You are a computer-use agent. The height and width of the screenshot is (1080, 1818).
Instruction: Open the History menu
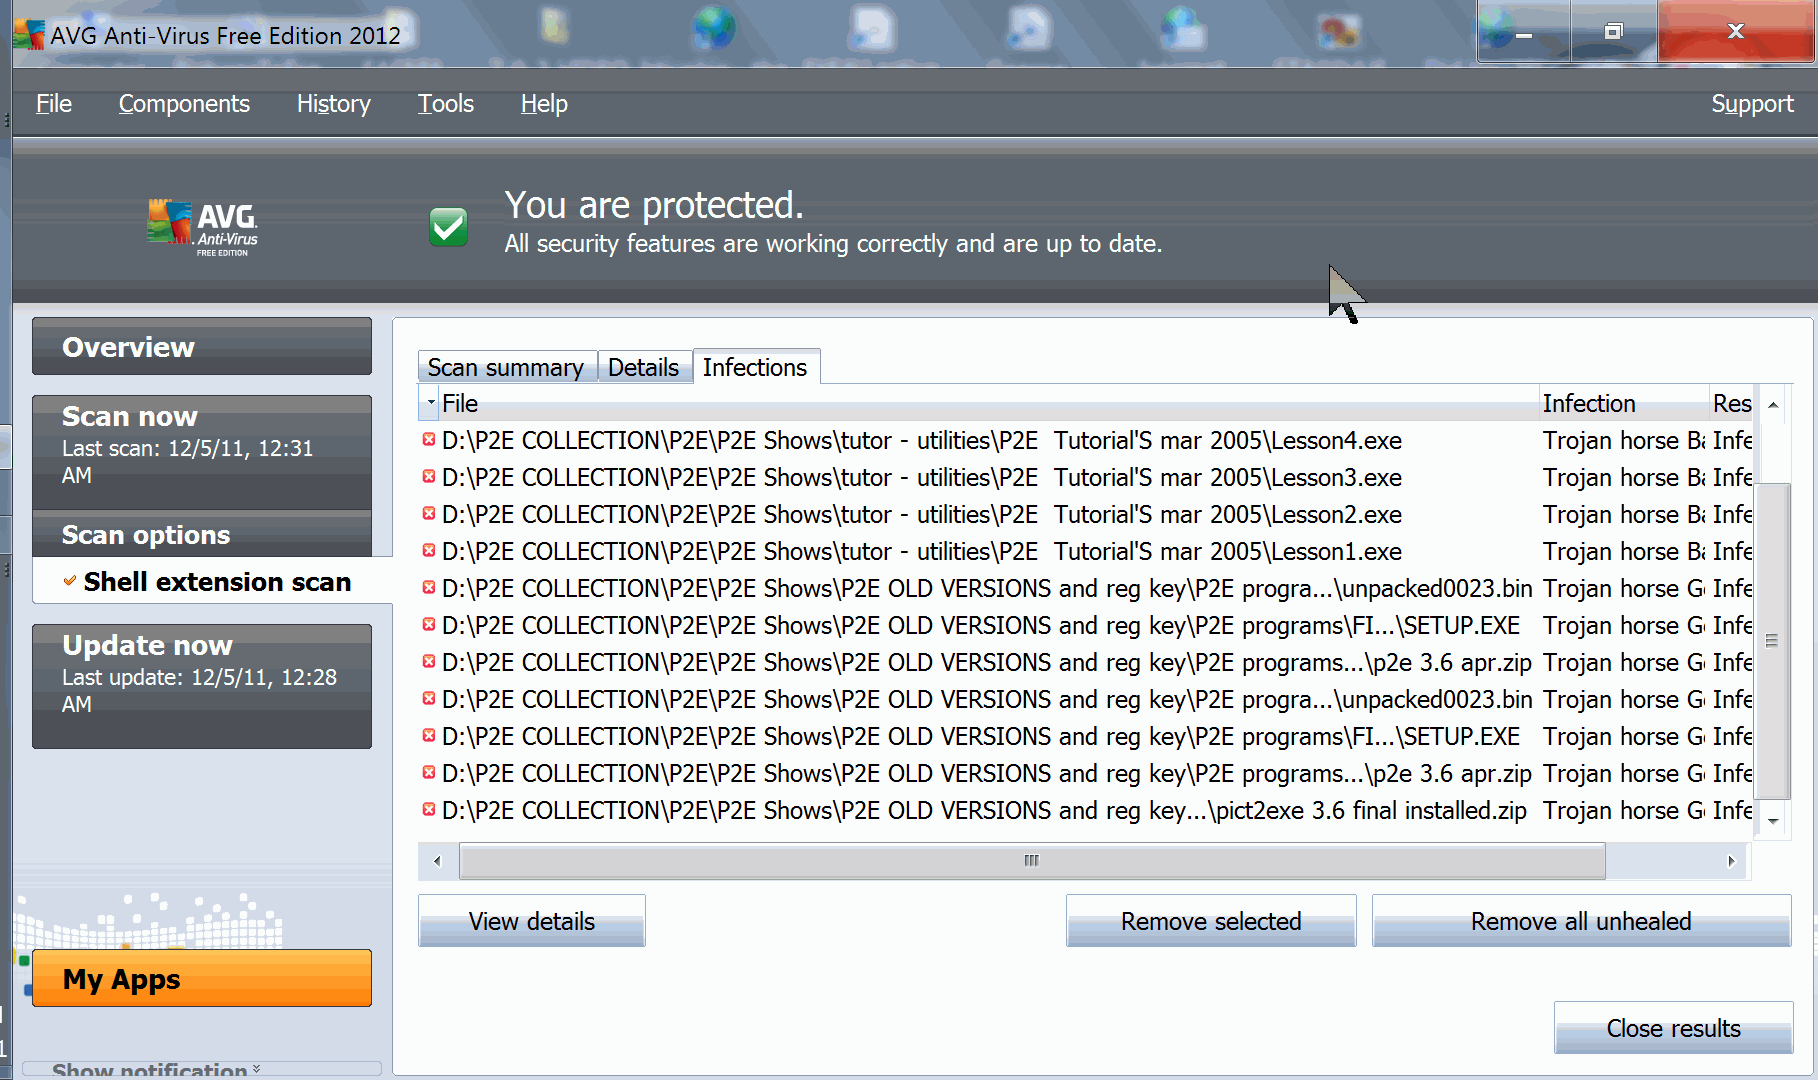[333, 104]
